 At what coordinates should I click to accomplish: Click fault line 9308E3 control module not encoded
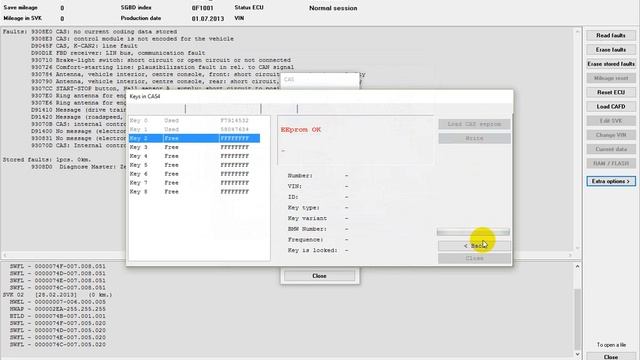pos(132,39)
